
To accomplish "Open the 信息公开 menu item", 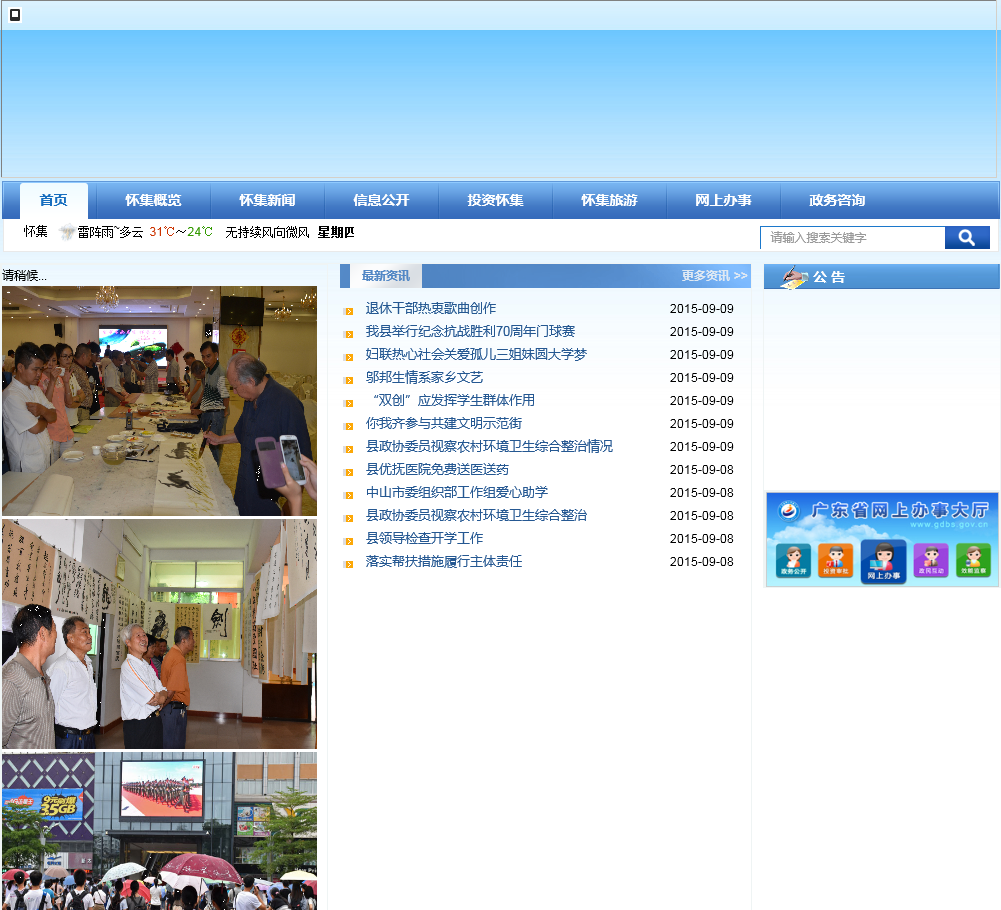I will (x=381, y=201).
